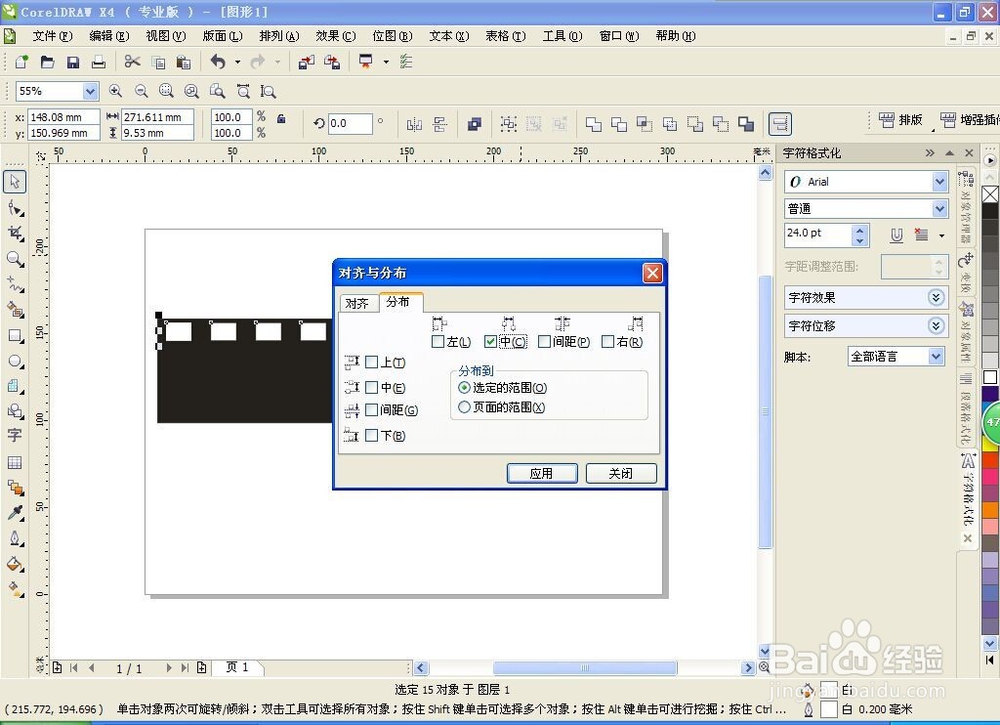Expand the 字符效果 section
1000x725 pixels.
point(937,297)
